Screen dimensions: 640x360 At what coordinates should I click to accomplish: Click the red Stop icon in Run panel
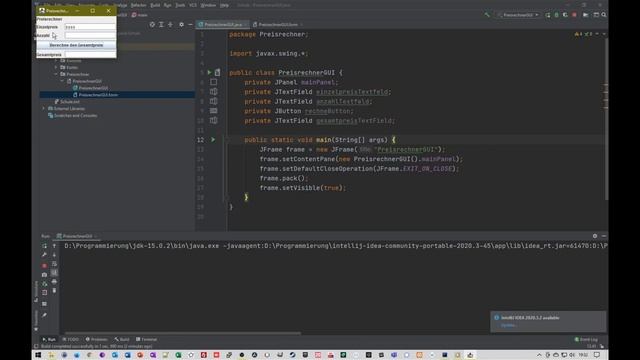44,265
